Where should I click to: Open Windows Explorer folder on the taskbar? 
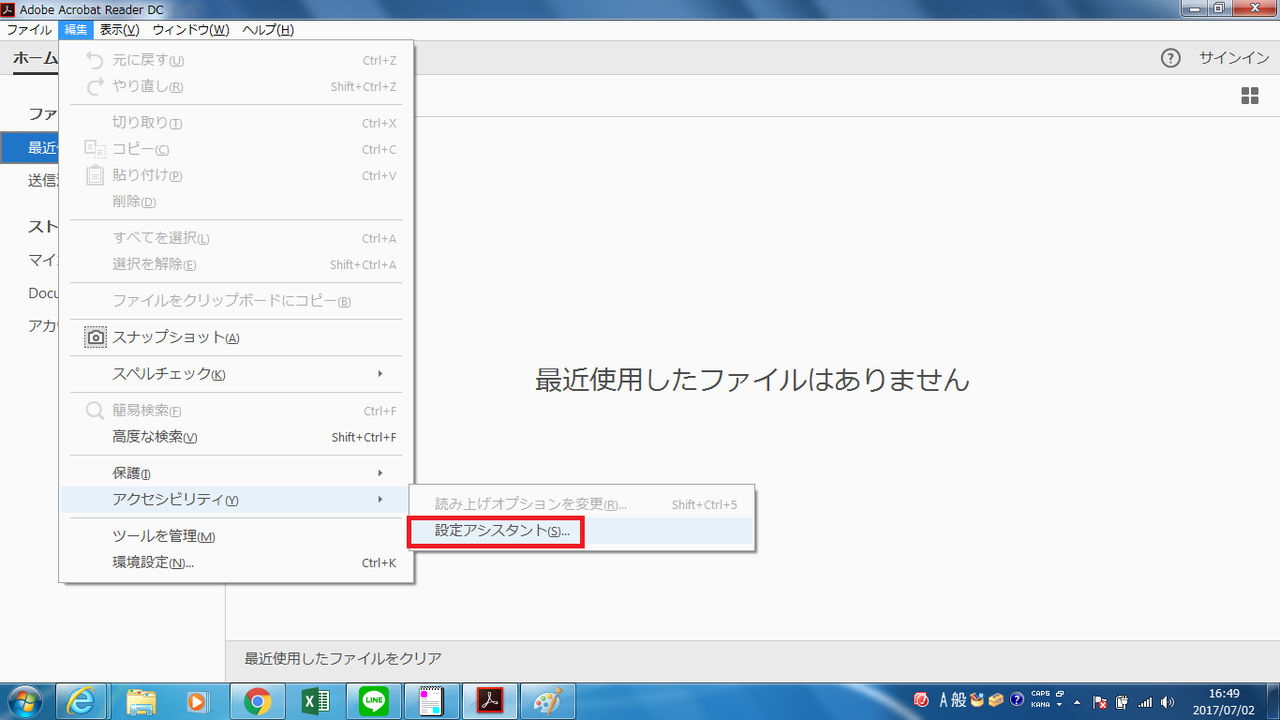tap(141, 702)
